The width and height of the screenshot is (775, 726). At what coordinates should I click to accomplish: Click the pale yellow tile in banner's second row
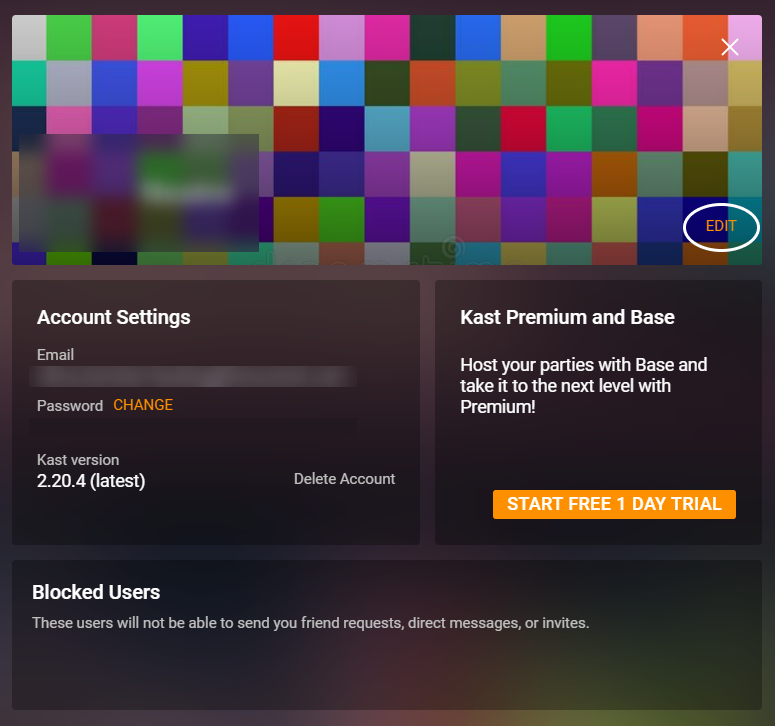click(296, 83)
